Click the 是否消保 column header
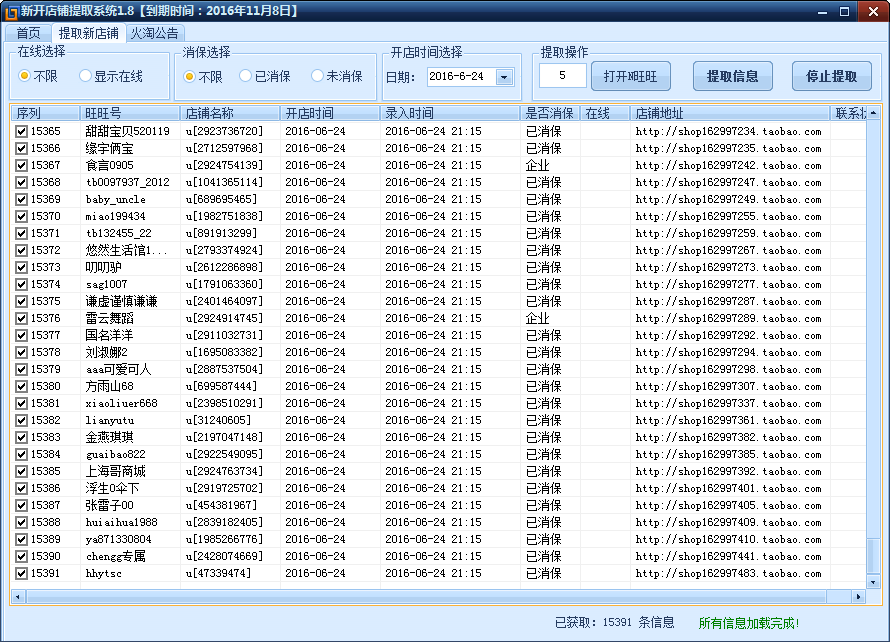Viewport: 890px width, 642px height. click(x=550, y=113)
